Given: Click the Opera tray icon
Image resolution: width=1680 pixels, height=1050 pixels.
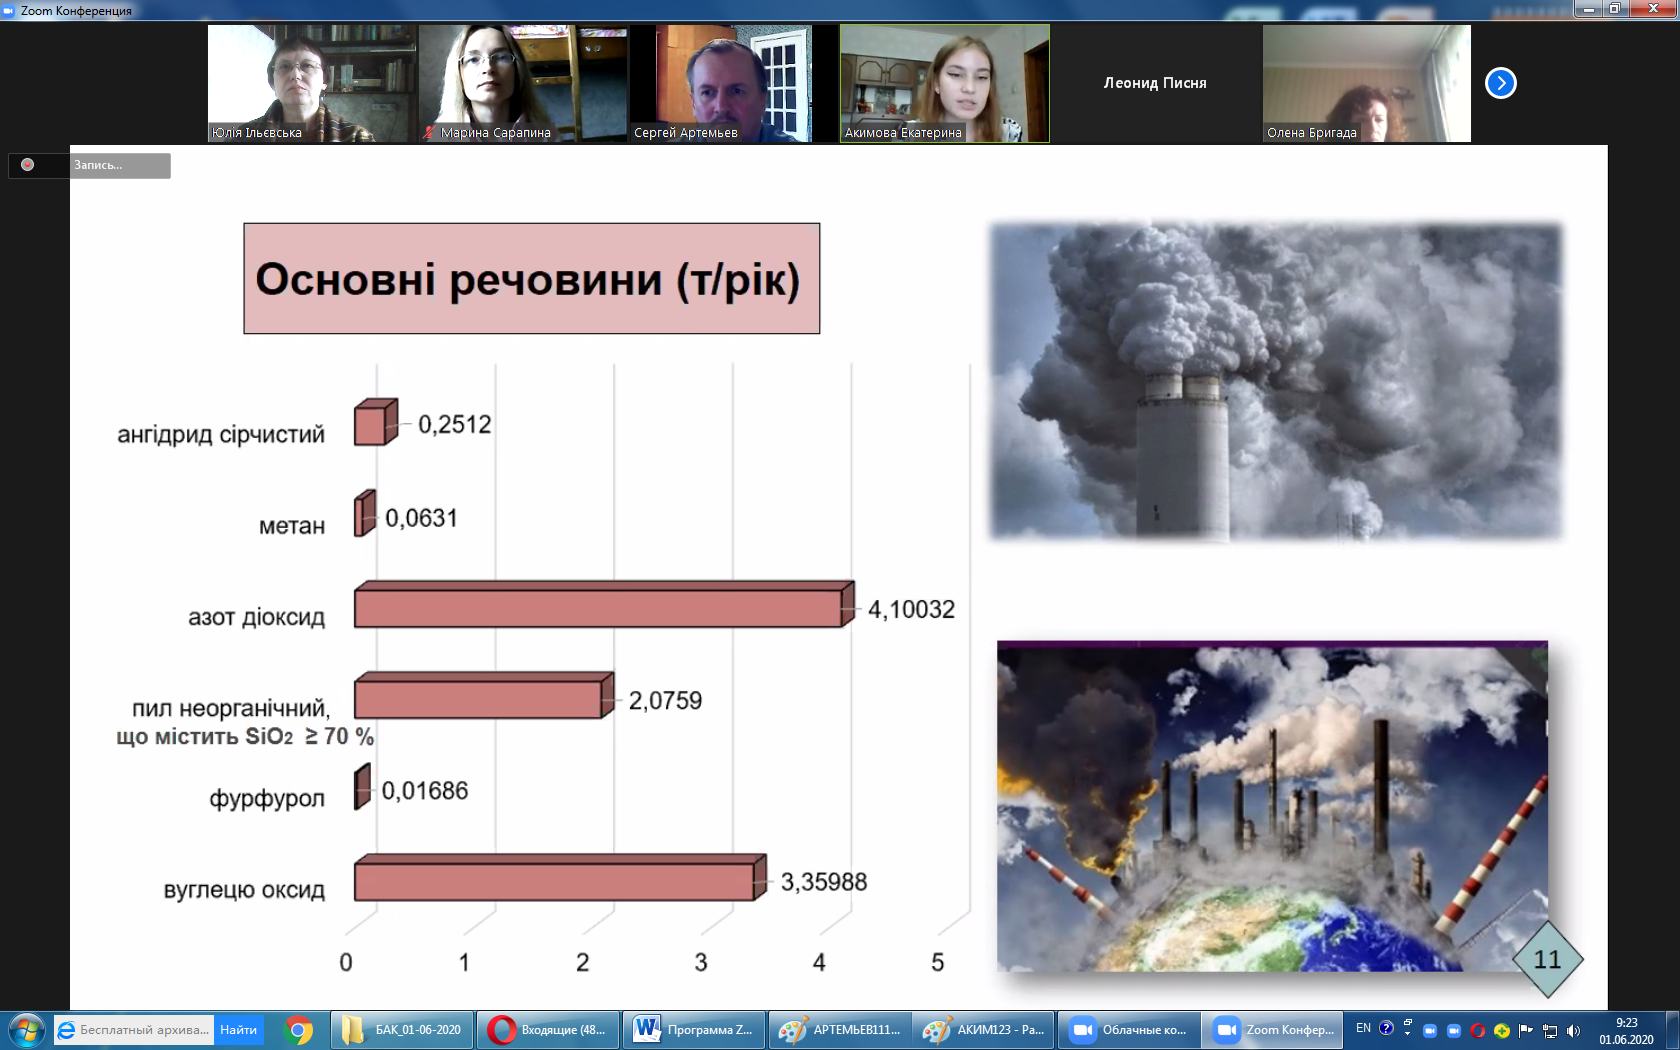Looking at the screenshot, I should coord(1478,1030).
